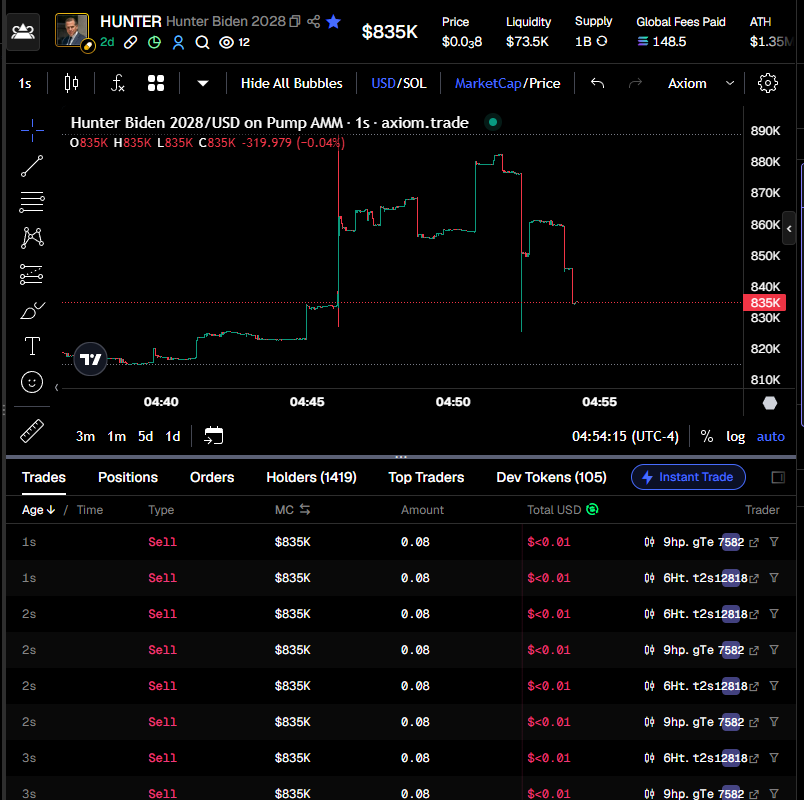This screenshot has width=804, height=800.
Task: Redo the chart action
Action: (635, 83)
